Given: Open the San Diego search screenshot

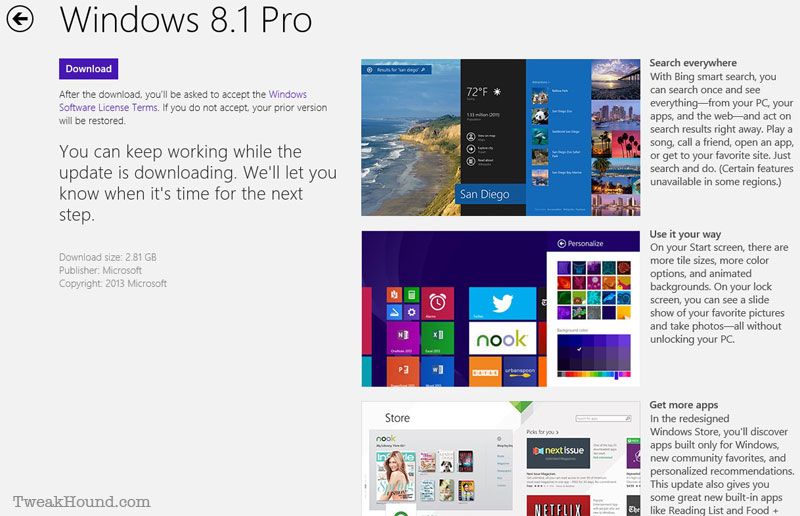Looking at the screenshot, I should (x=501, y=137).
